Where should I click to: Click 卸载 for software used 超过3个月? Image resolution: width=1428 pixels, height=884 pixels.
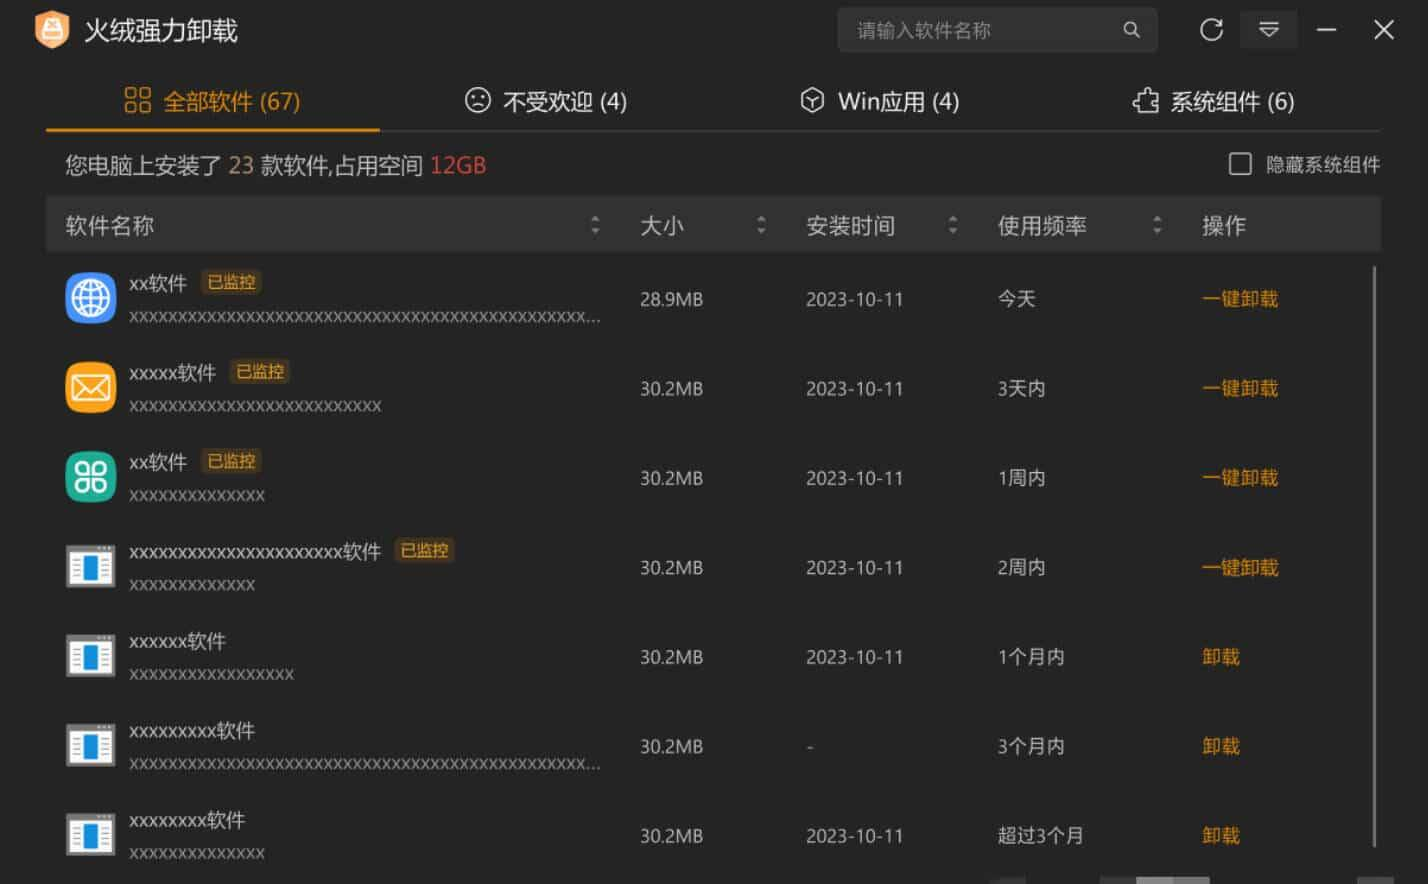click(1220, 836)
